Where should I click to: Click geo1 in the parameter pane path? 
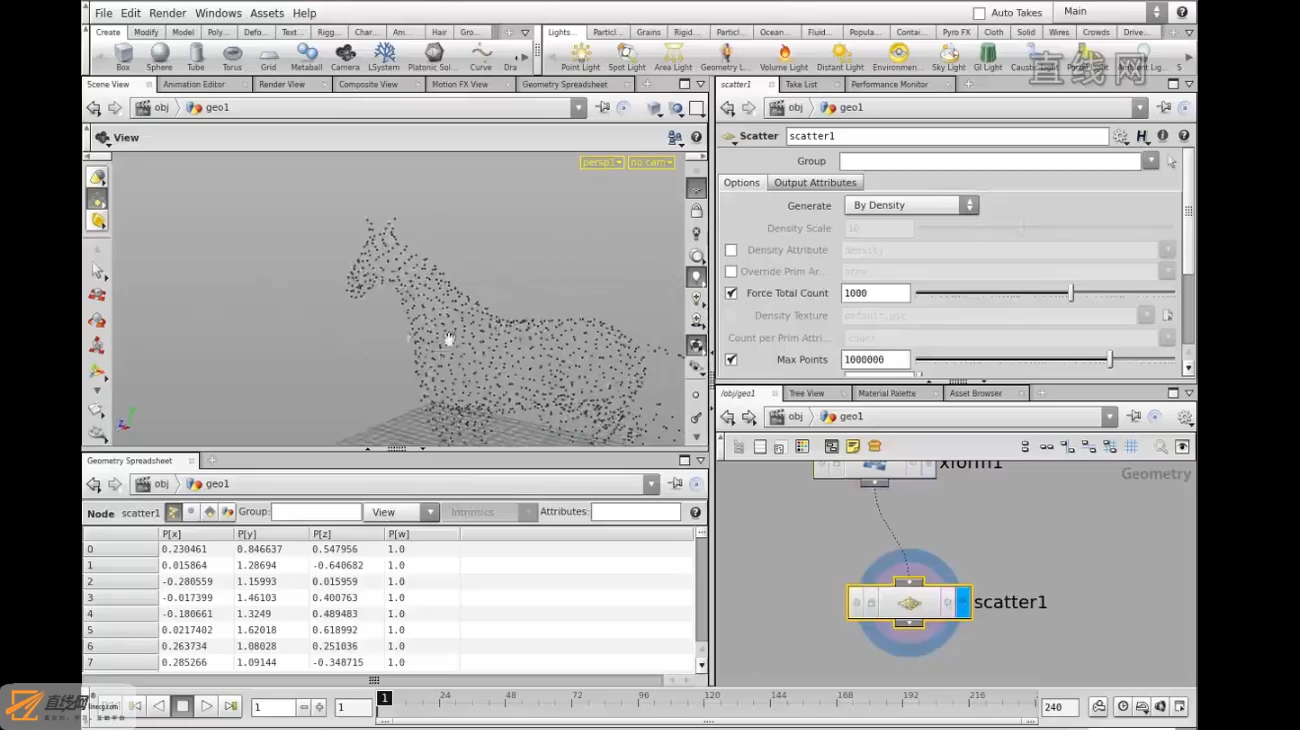tap(841, 108)
